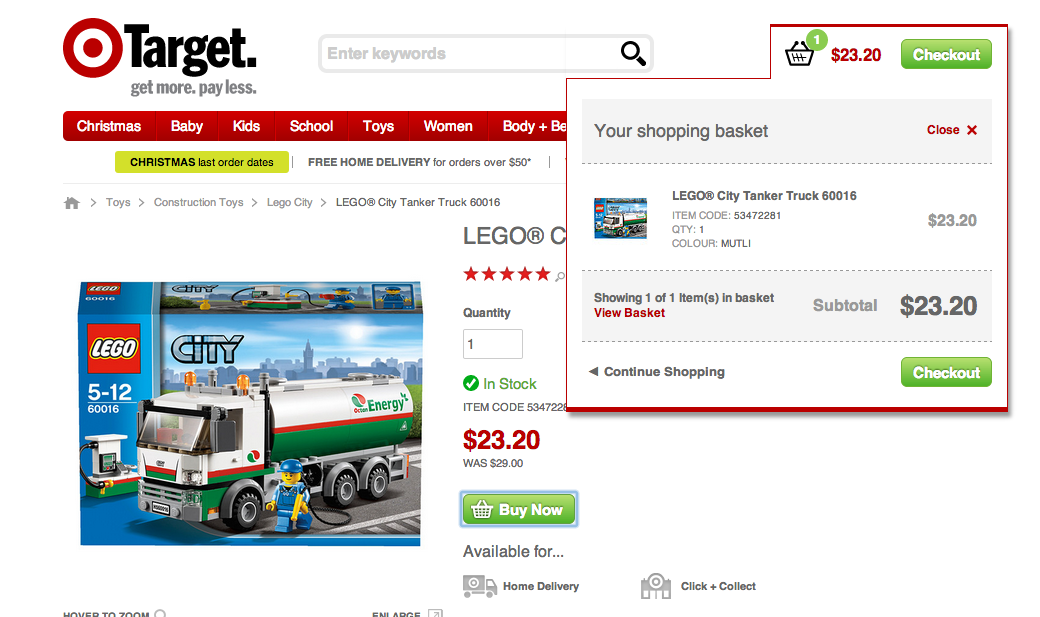Click the tanker truck thumbnail in basket

click(620, 218)
